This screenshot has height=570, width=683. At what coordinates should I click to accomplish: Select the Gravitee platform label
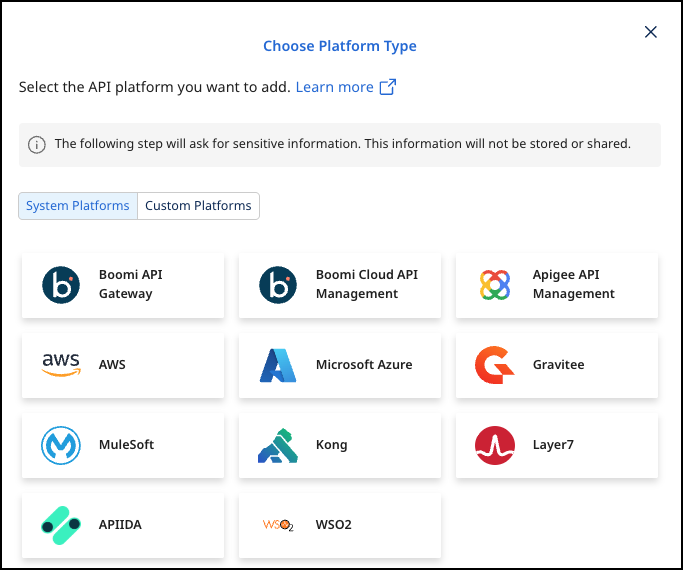[x=558, y=364]
